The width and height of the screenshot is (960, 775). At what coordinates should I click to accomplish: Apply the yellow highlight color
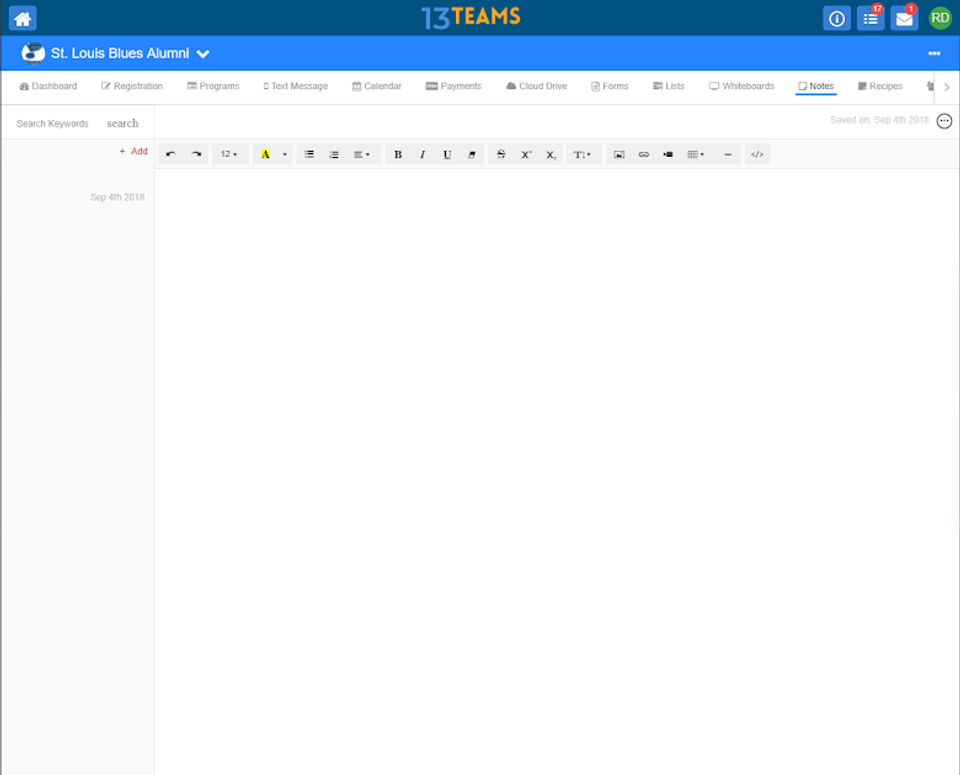coord(265,154)
